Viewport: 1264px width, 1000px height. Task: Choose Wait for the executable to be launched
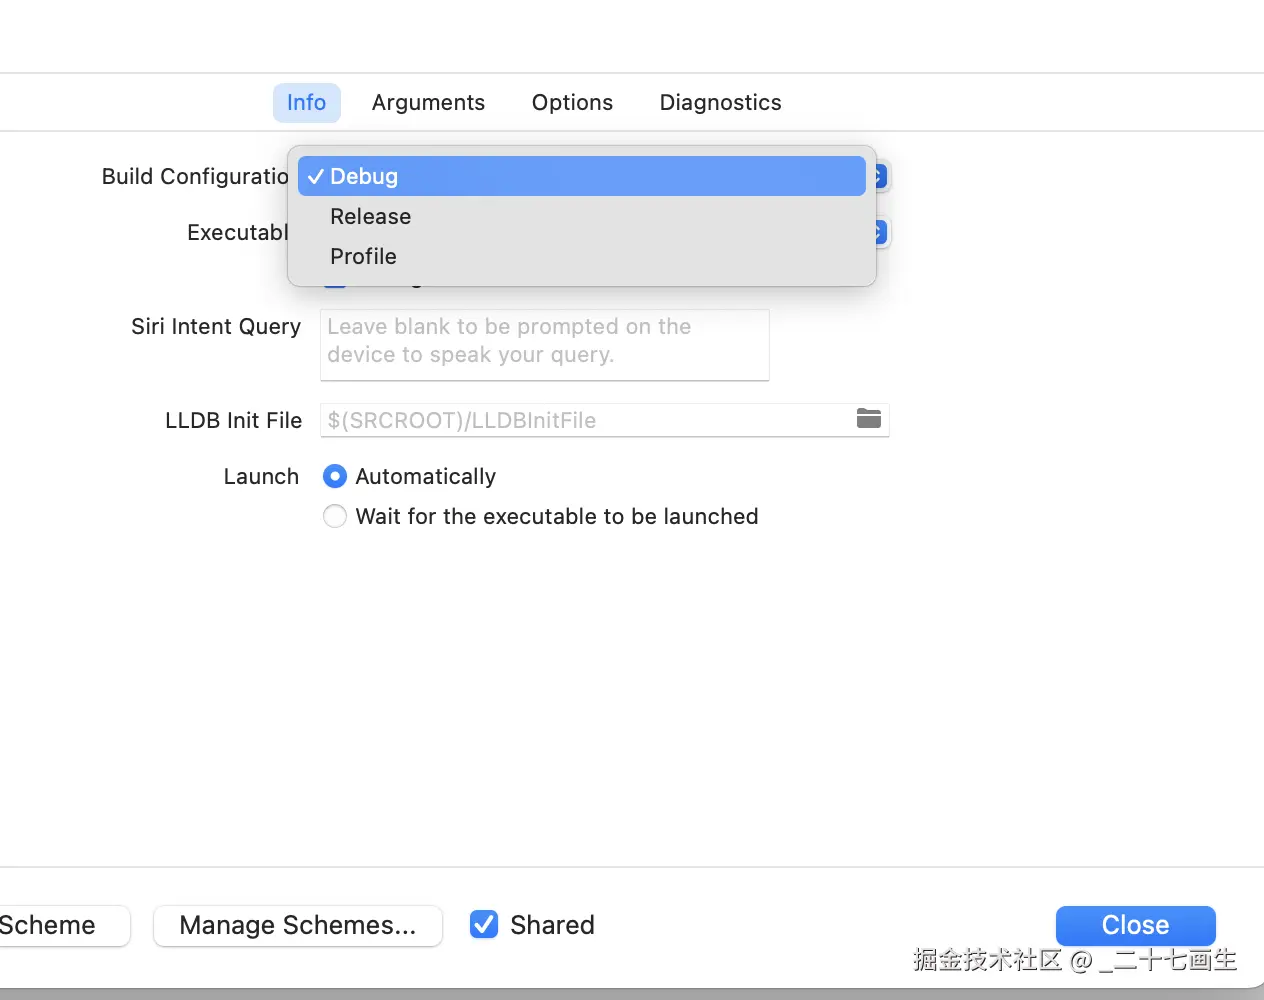335,517
